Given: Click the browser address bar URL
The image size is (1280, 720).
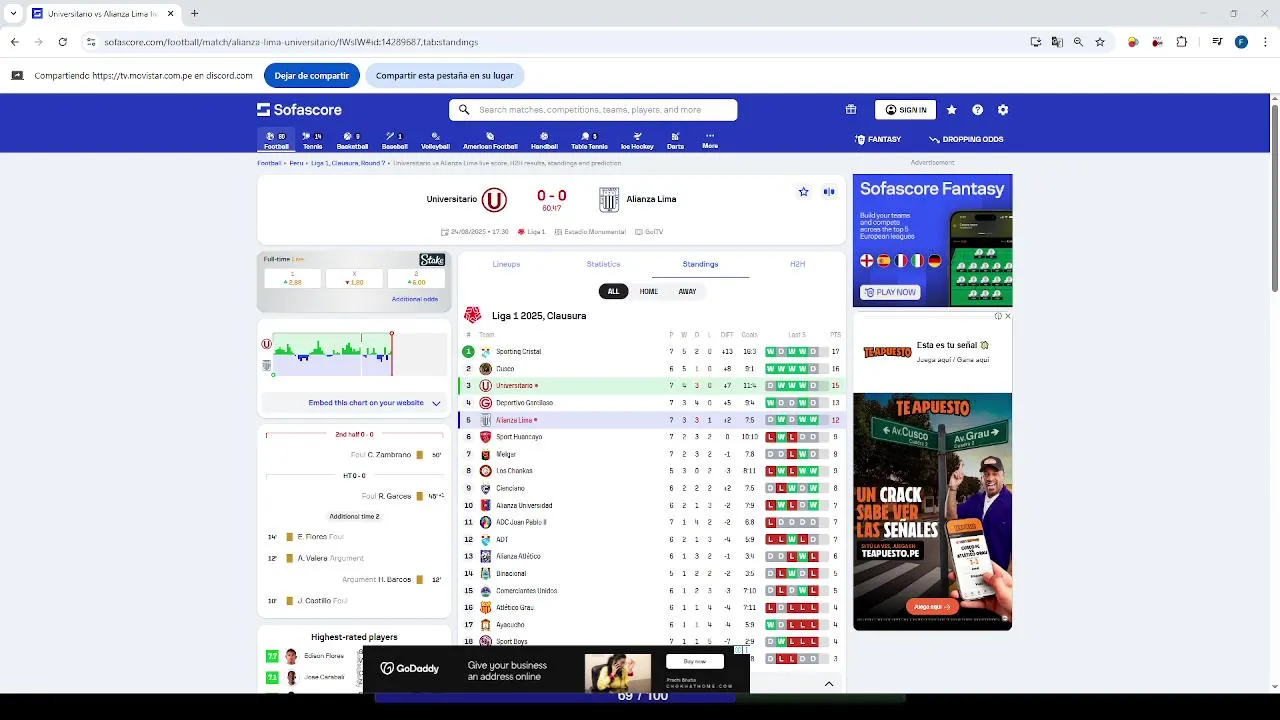Looking at the screenshot, I should (291, 42).
